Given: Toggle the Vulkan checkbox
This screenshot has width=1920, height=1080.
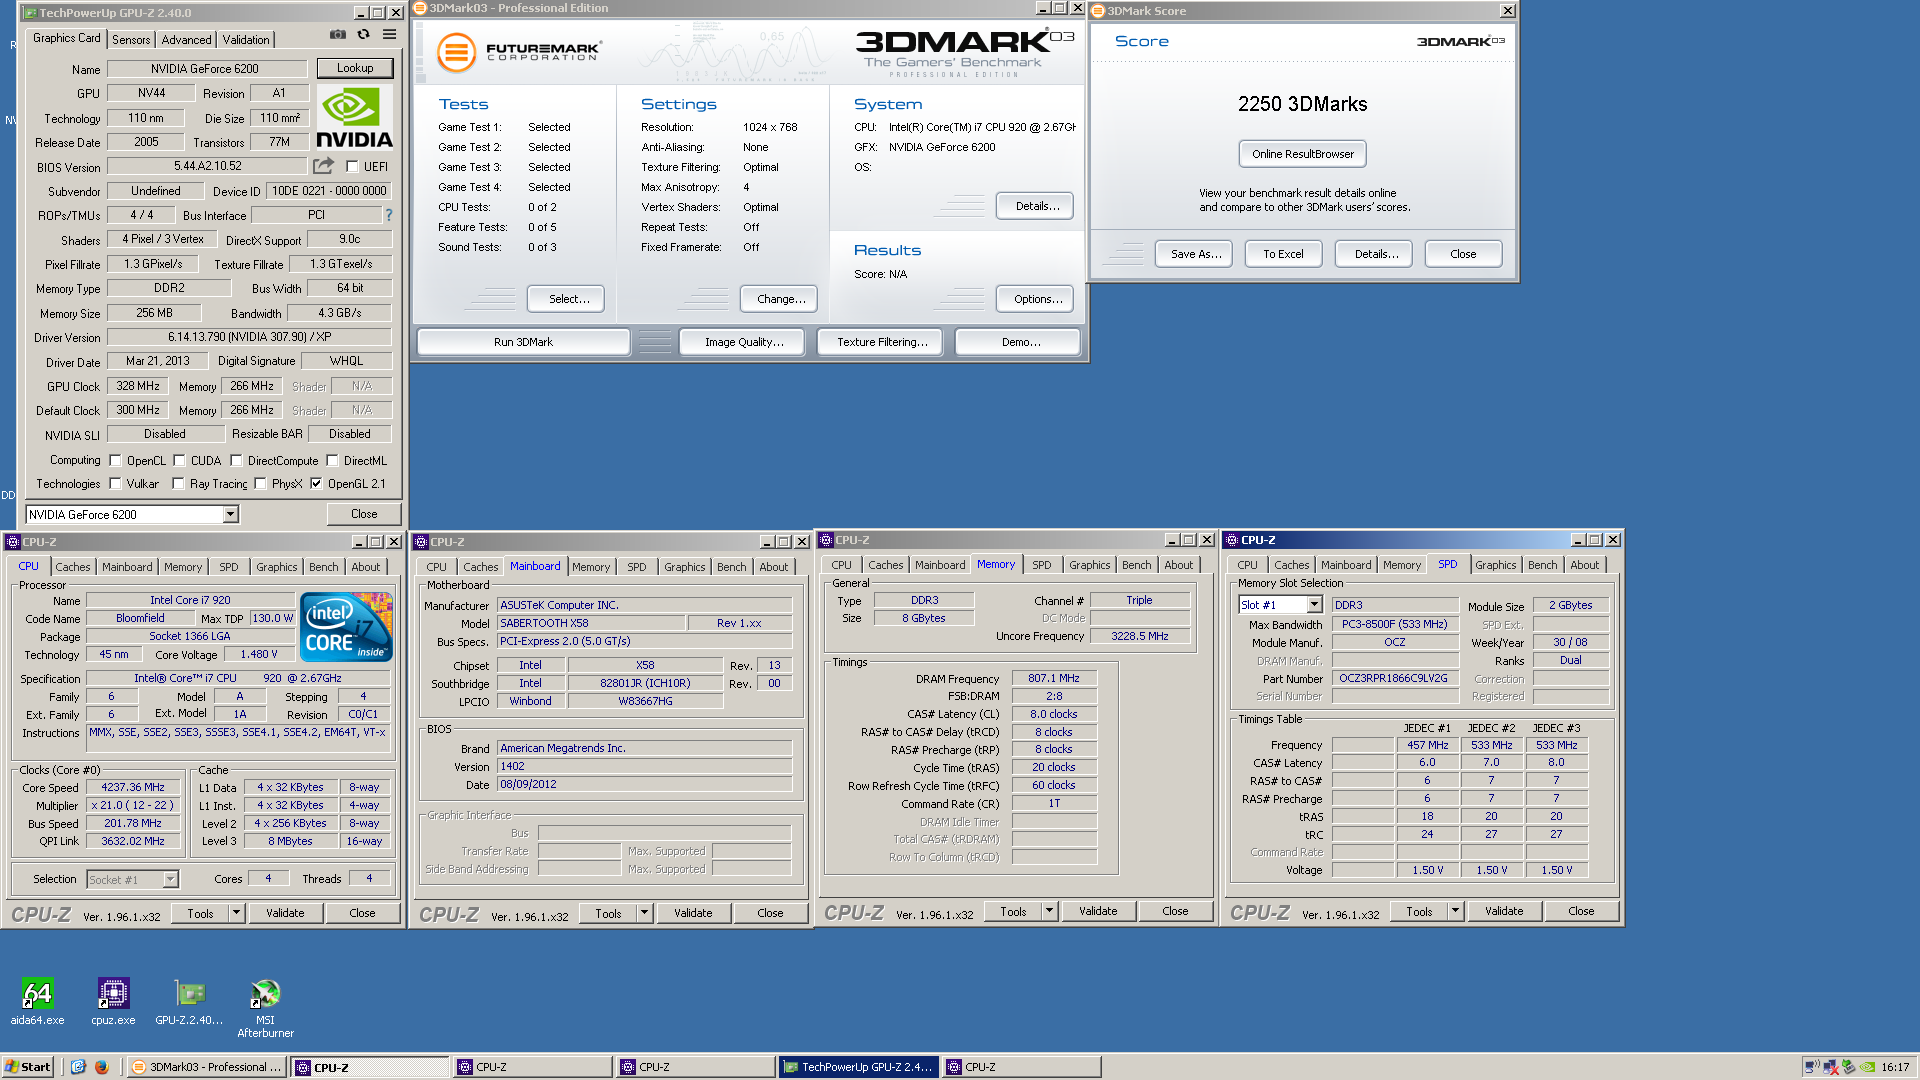Looking at the screenshot, I should click(115, 484).
